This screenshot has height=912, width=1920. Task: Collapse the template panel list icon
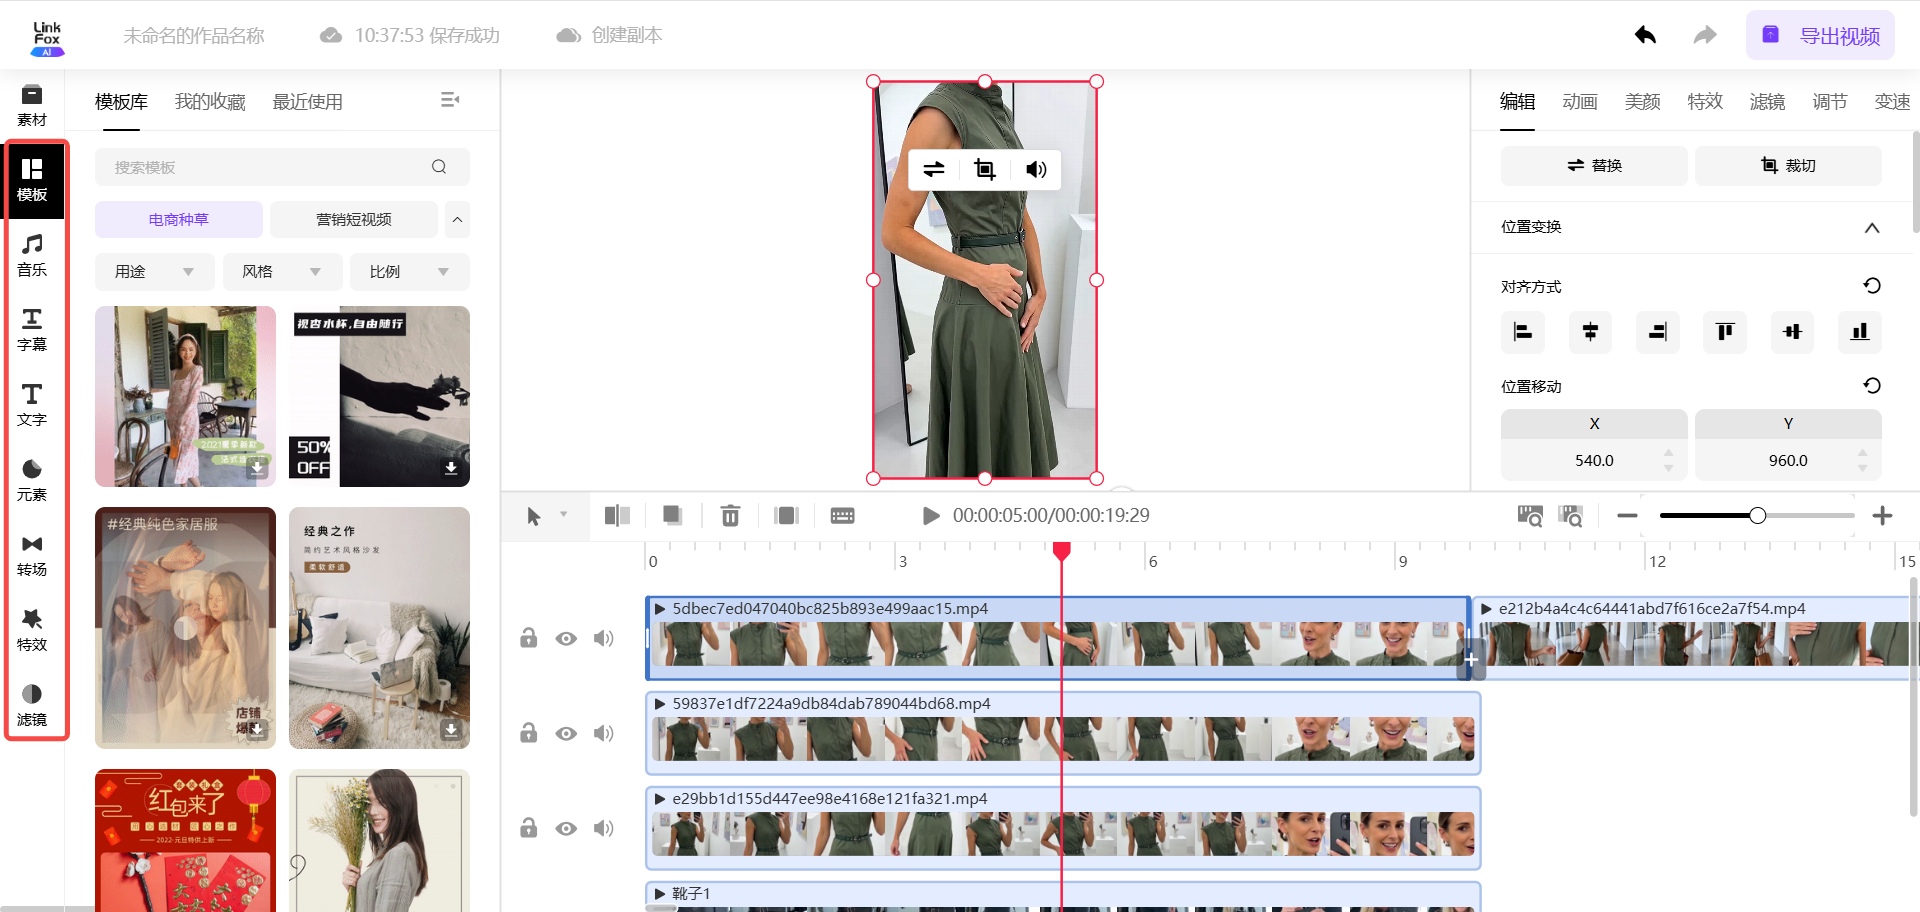(450, 100)
